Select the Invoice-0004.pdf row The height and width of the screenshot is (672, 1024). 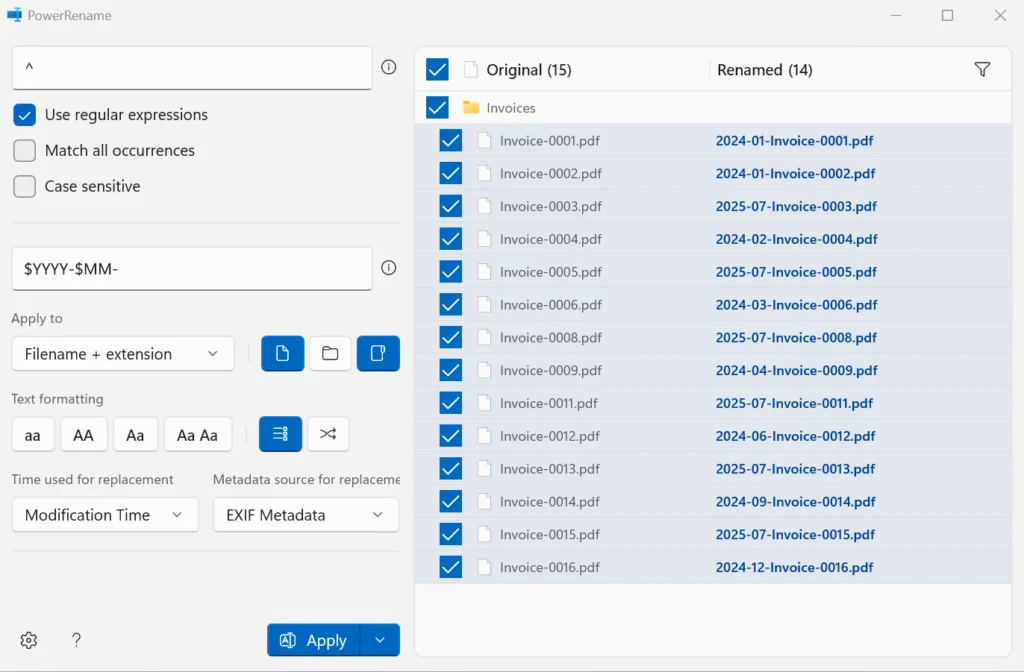(713, 239)
